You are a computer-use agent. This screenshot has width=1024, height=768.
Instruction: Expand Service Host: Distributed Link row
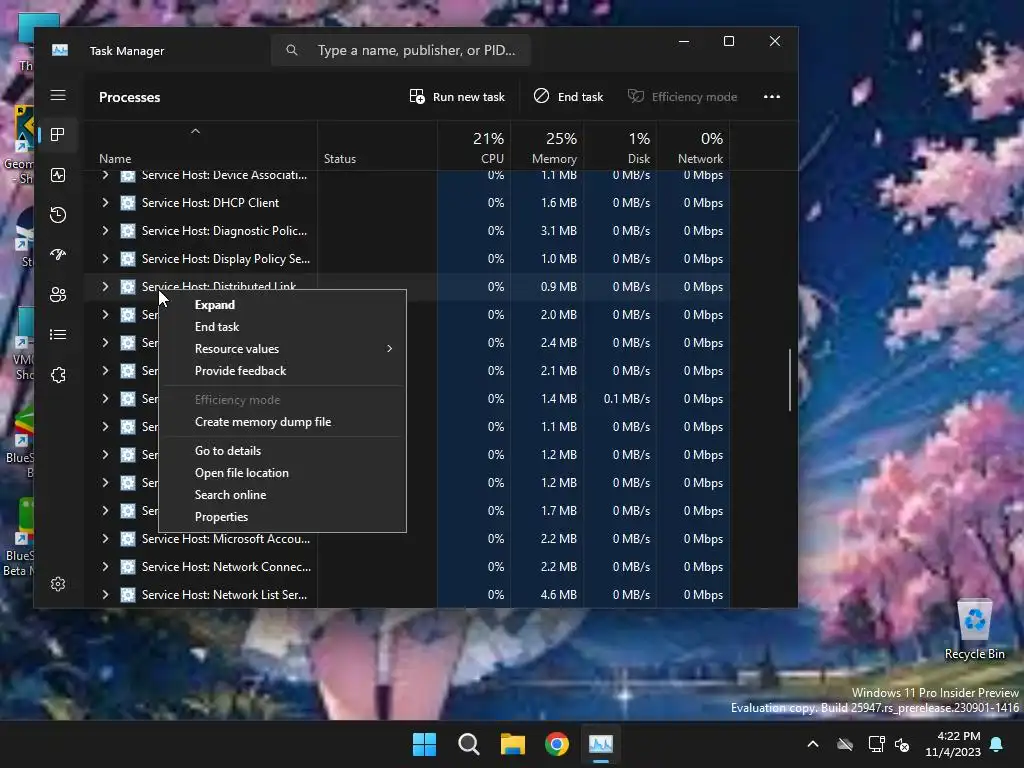pos(105,287)
